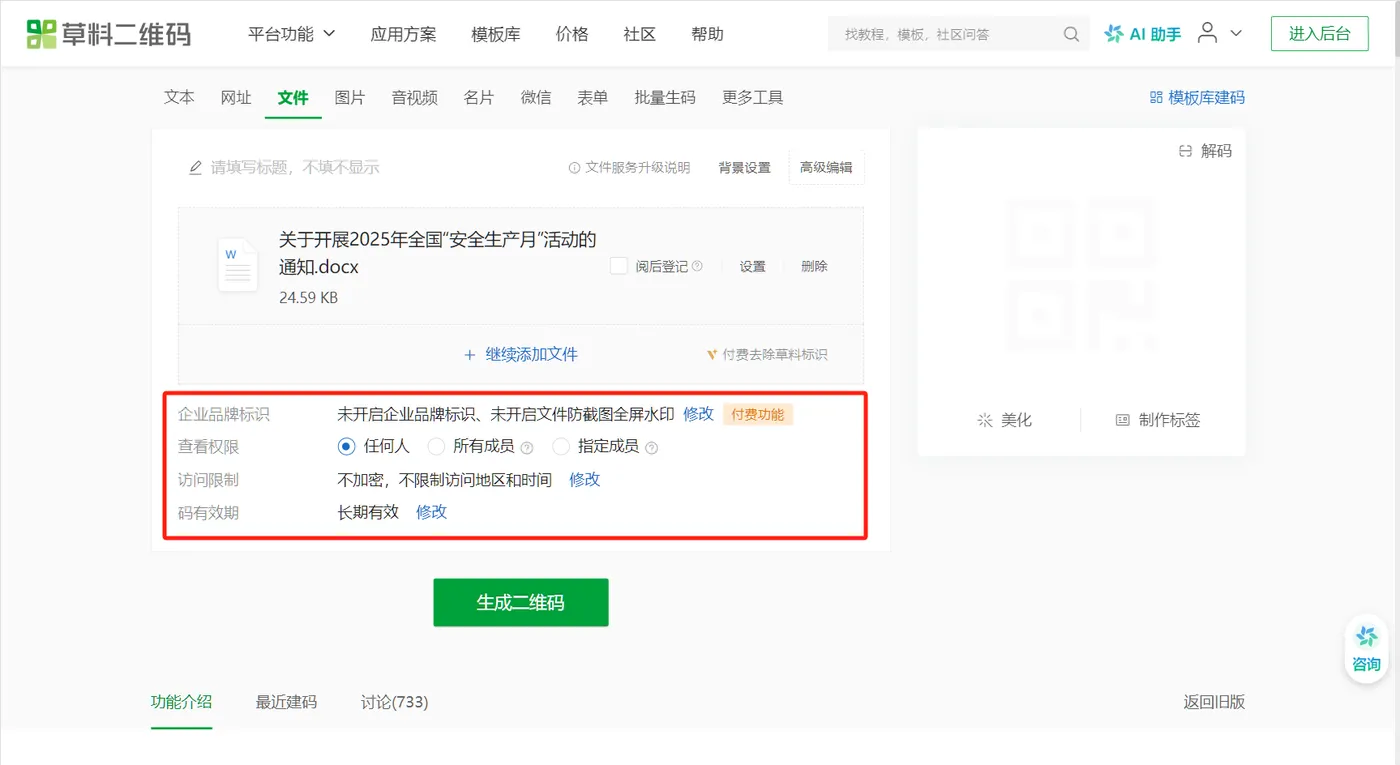The image size is (1400, 765).
Task: Click the 高级编辑 button
Action: click(826, 168)
